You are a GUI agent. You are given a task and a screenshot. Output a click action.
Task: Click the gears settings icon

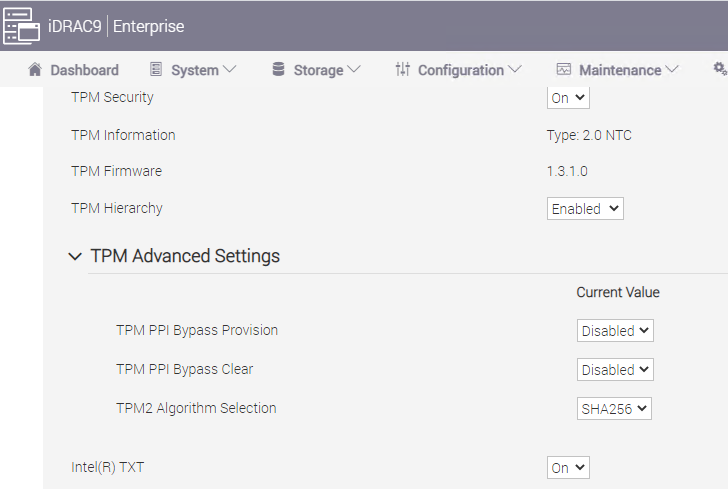[x=720, y=69]
